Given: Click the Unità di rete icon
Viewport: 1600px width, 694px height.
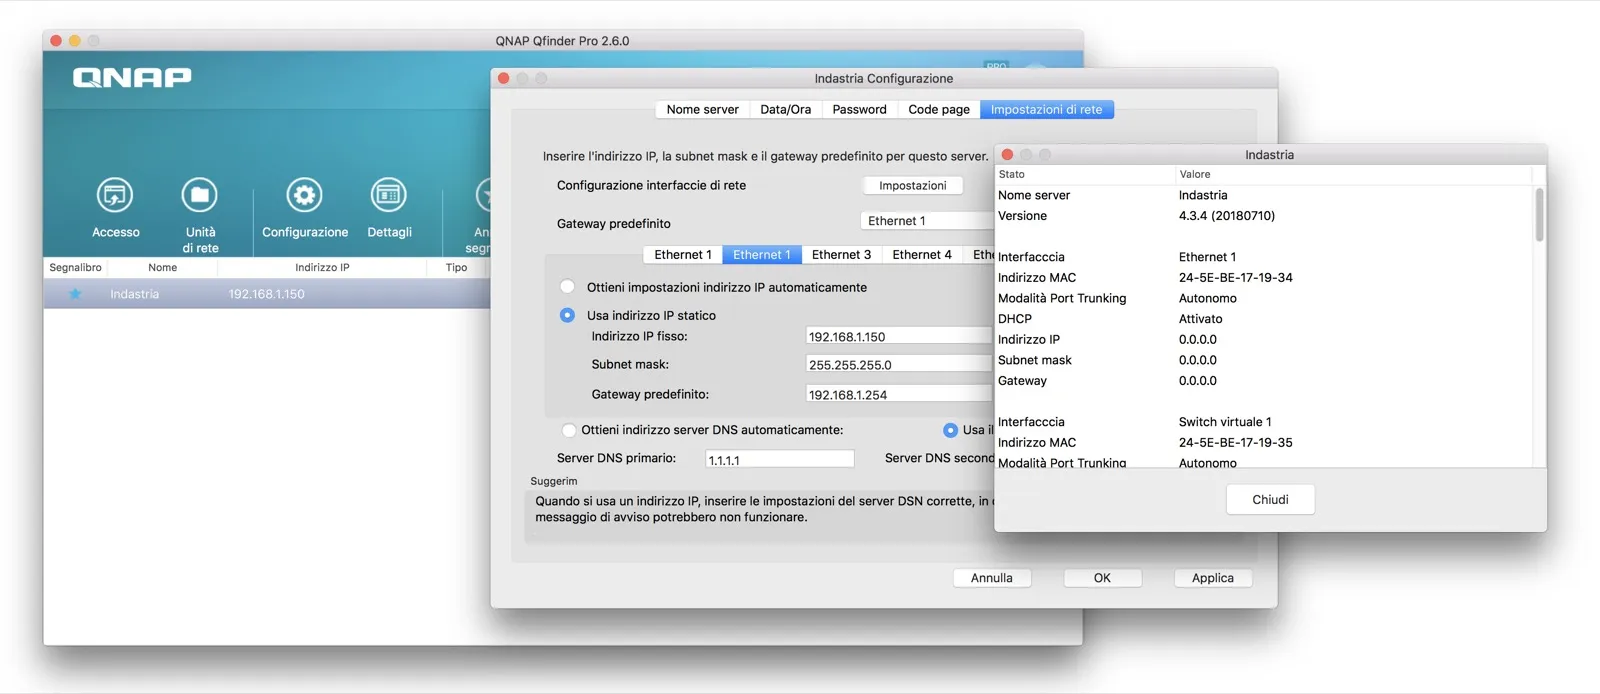Looking at the screenshot, I should point(200,195).
